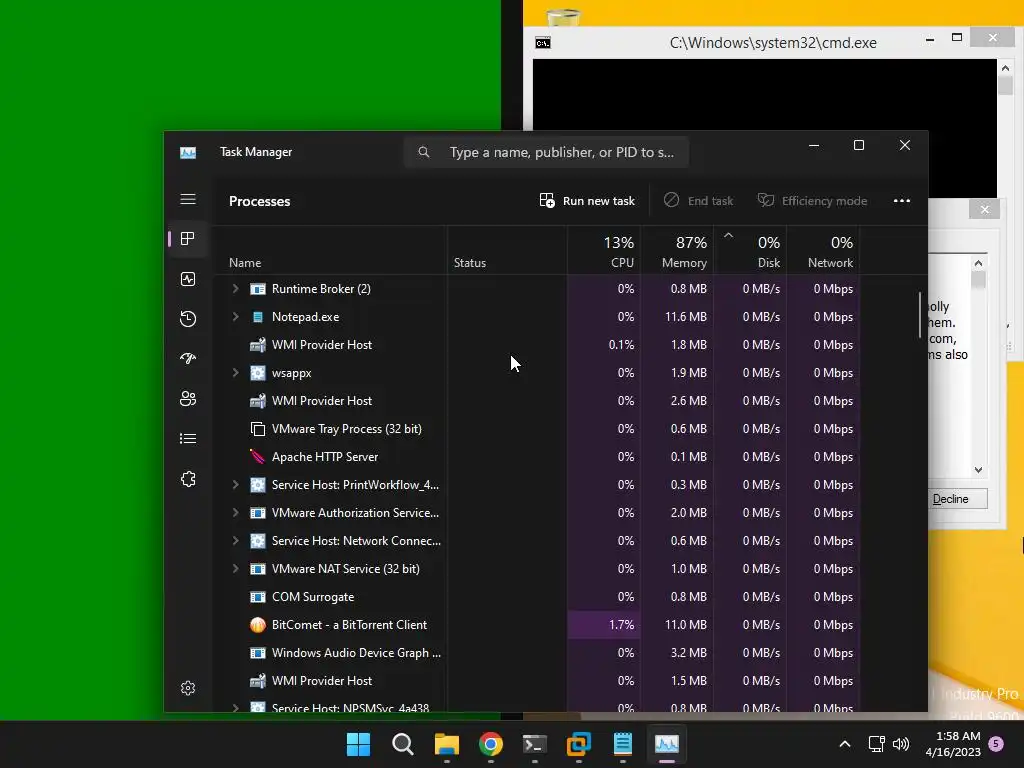
Task: Open the Users page icon in sidebar
Action: [187, 398]
